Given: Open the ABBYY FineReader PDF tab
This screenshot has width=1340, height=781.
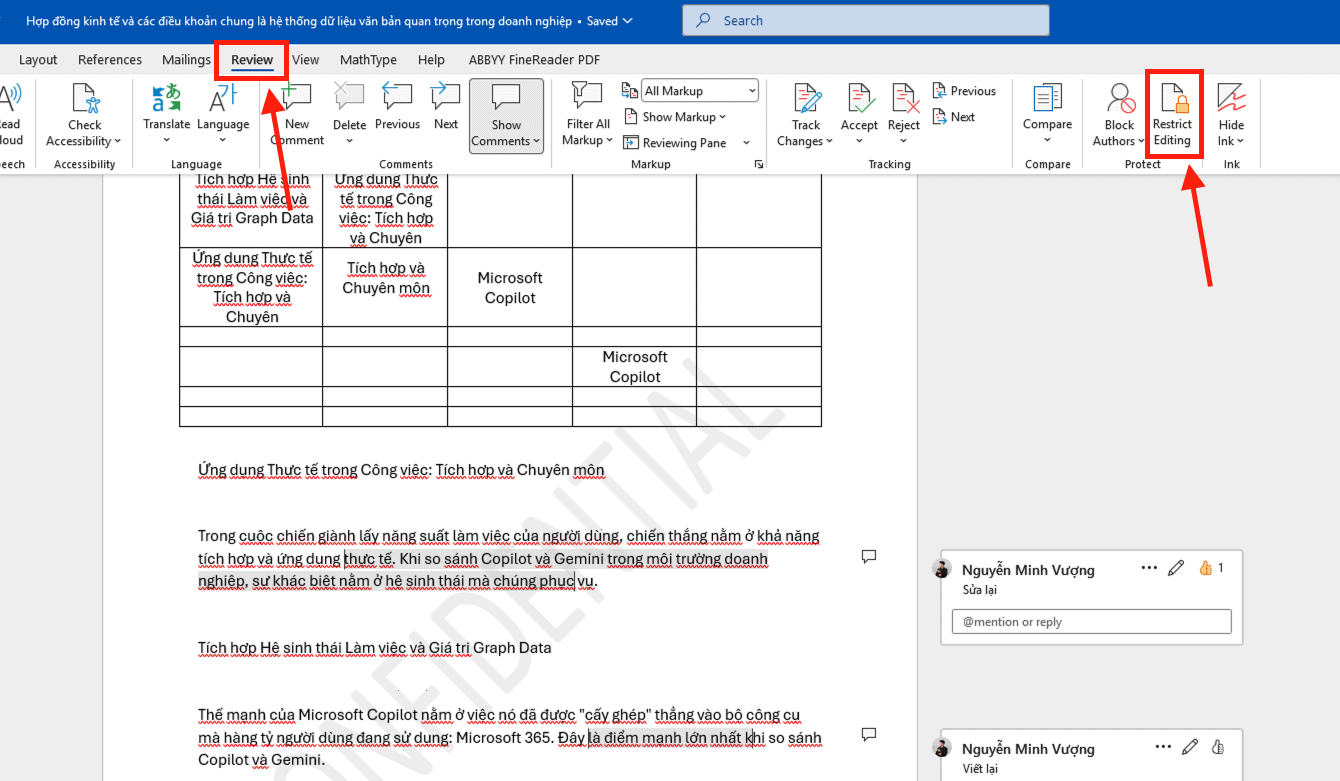Looking at the screenshot, I should (x=534, y=60).
